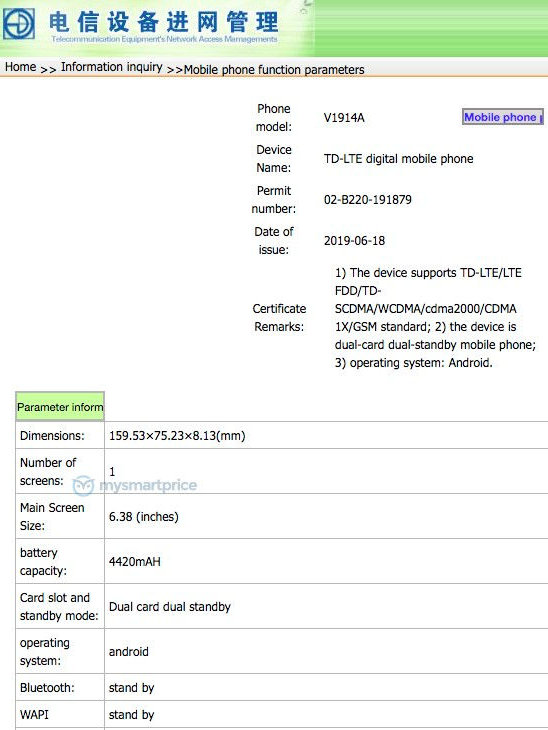Open the Home breadcrumb link
The image size is (548, 730).
20,67
